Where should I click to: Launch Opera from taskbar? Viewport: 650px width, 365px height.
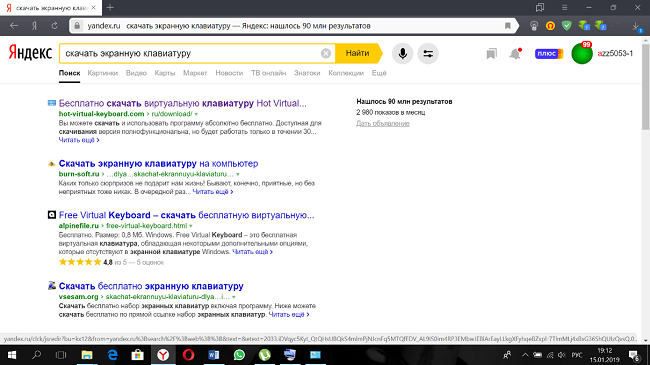click(x=188, y=355)
